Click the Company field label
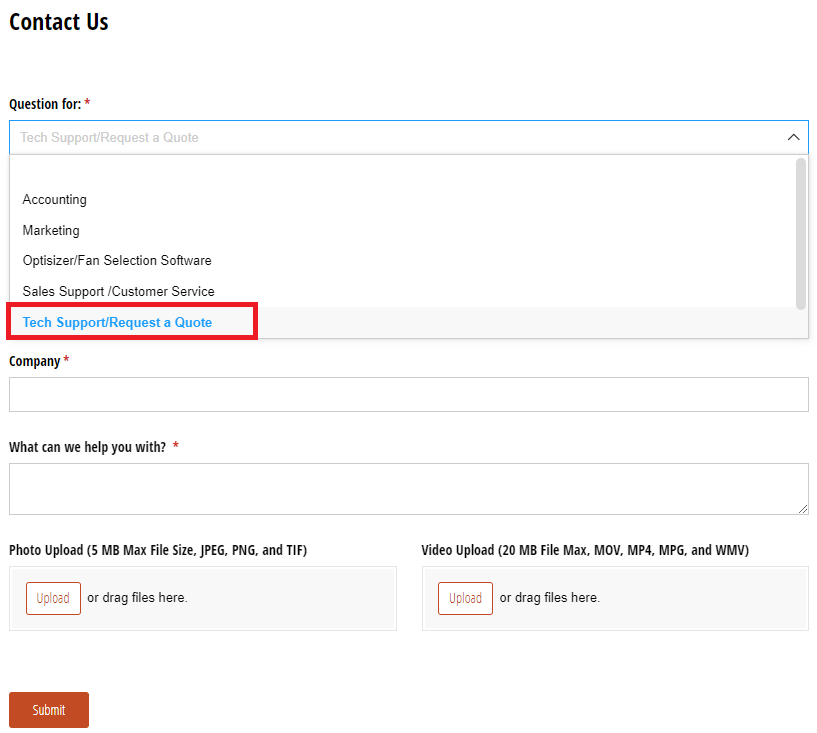This screenshot has height=733, width=817. tap(35, 361)
